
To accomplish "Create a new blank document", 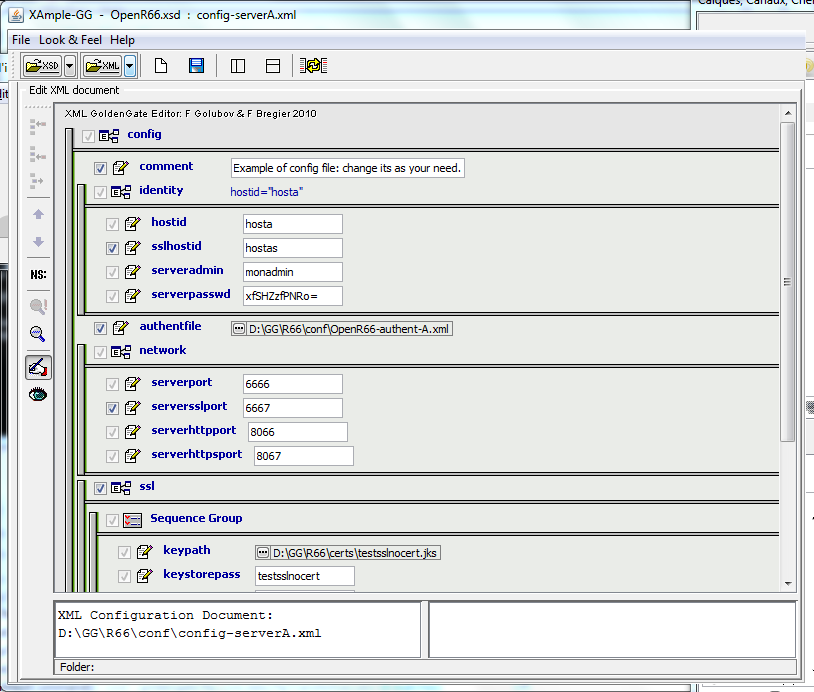I will tap(161, 66).
